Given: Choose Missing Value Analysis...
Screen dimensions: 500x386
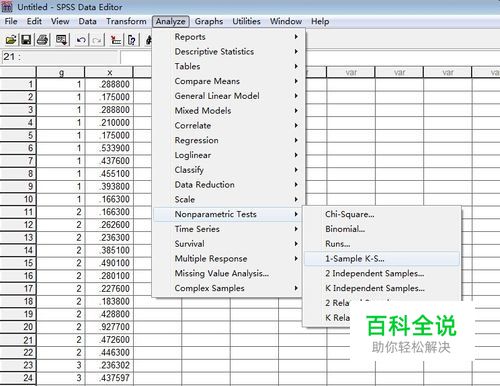Looking at the screenshot, I should coord(228,273).
